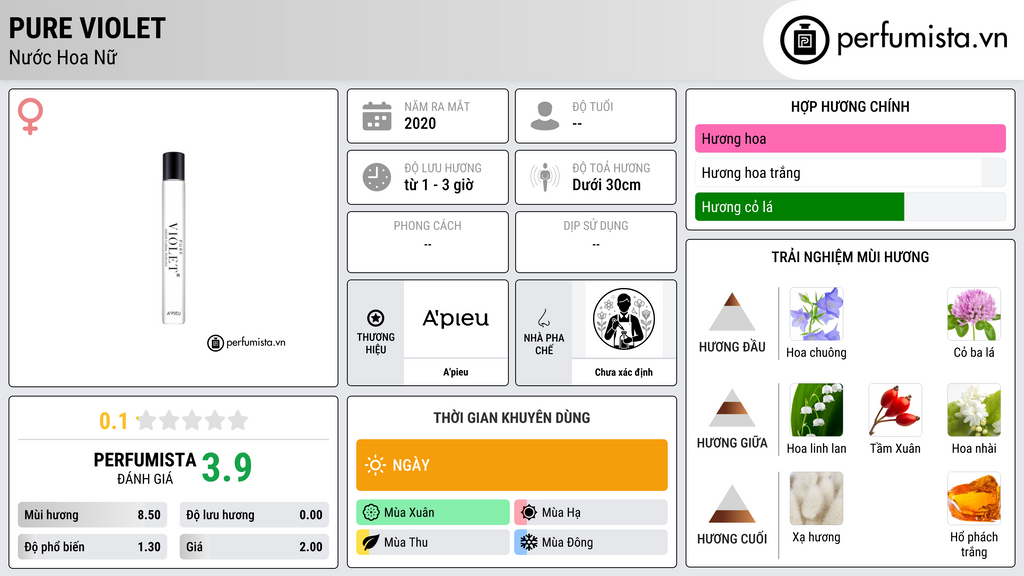Click the longevity value từ 1 - 3 giờ
The image size is (1024, 576).
point(439,185)
